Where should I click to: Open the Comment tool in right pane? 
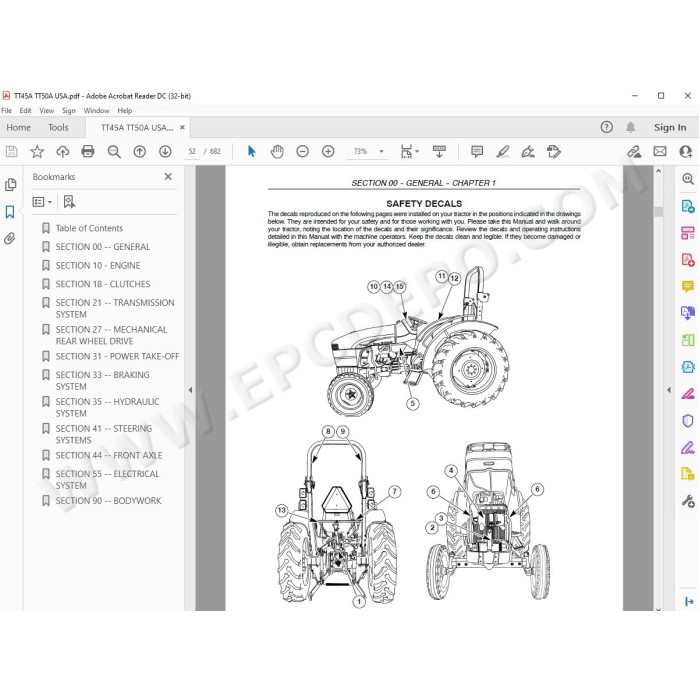click(688, 286)
